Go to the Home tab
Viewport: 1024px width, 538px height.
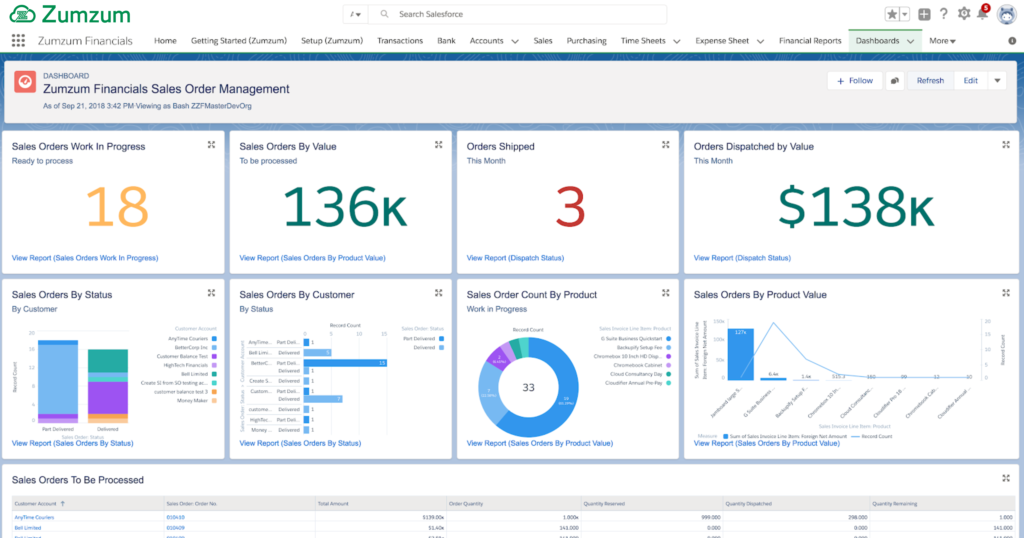point(165,40)
